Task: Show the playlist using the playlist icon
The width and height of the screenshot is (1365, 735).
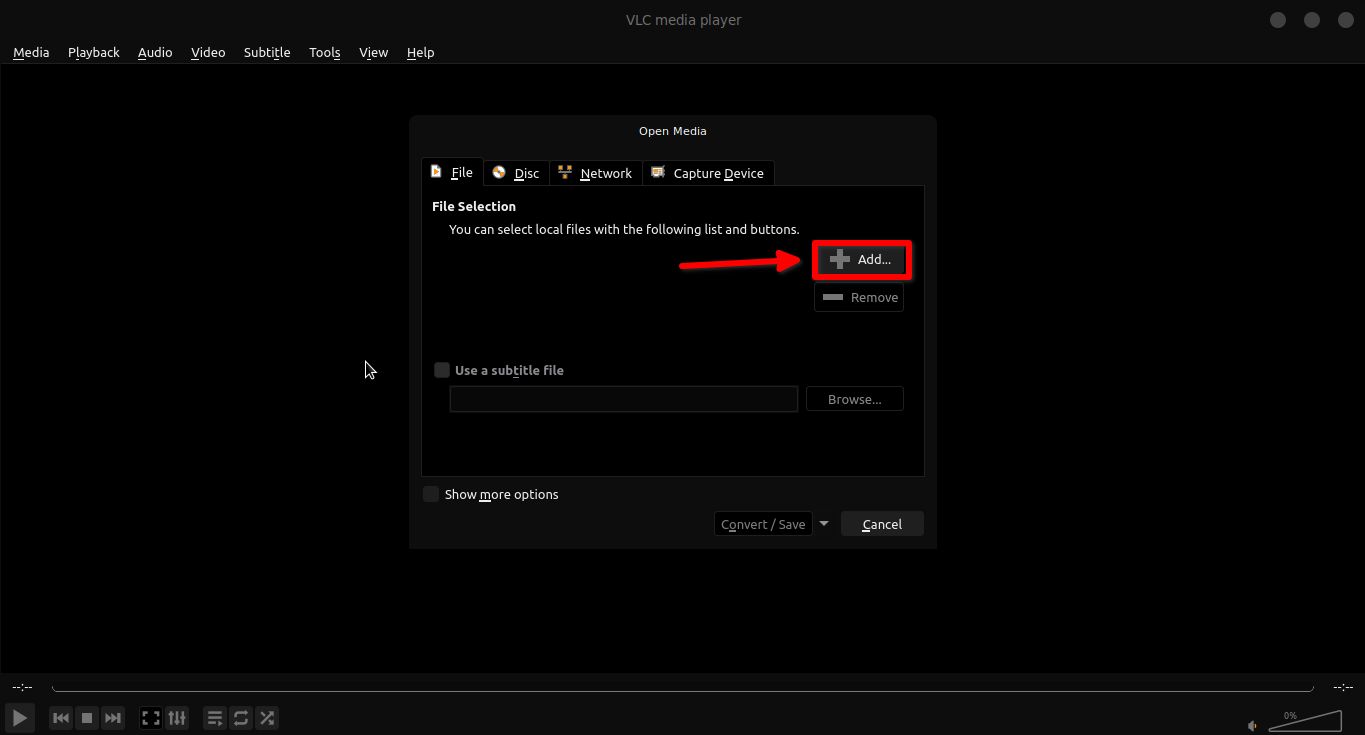Action: click(215, 718)
